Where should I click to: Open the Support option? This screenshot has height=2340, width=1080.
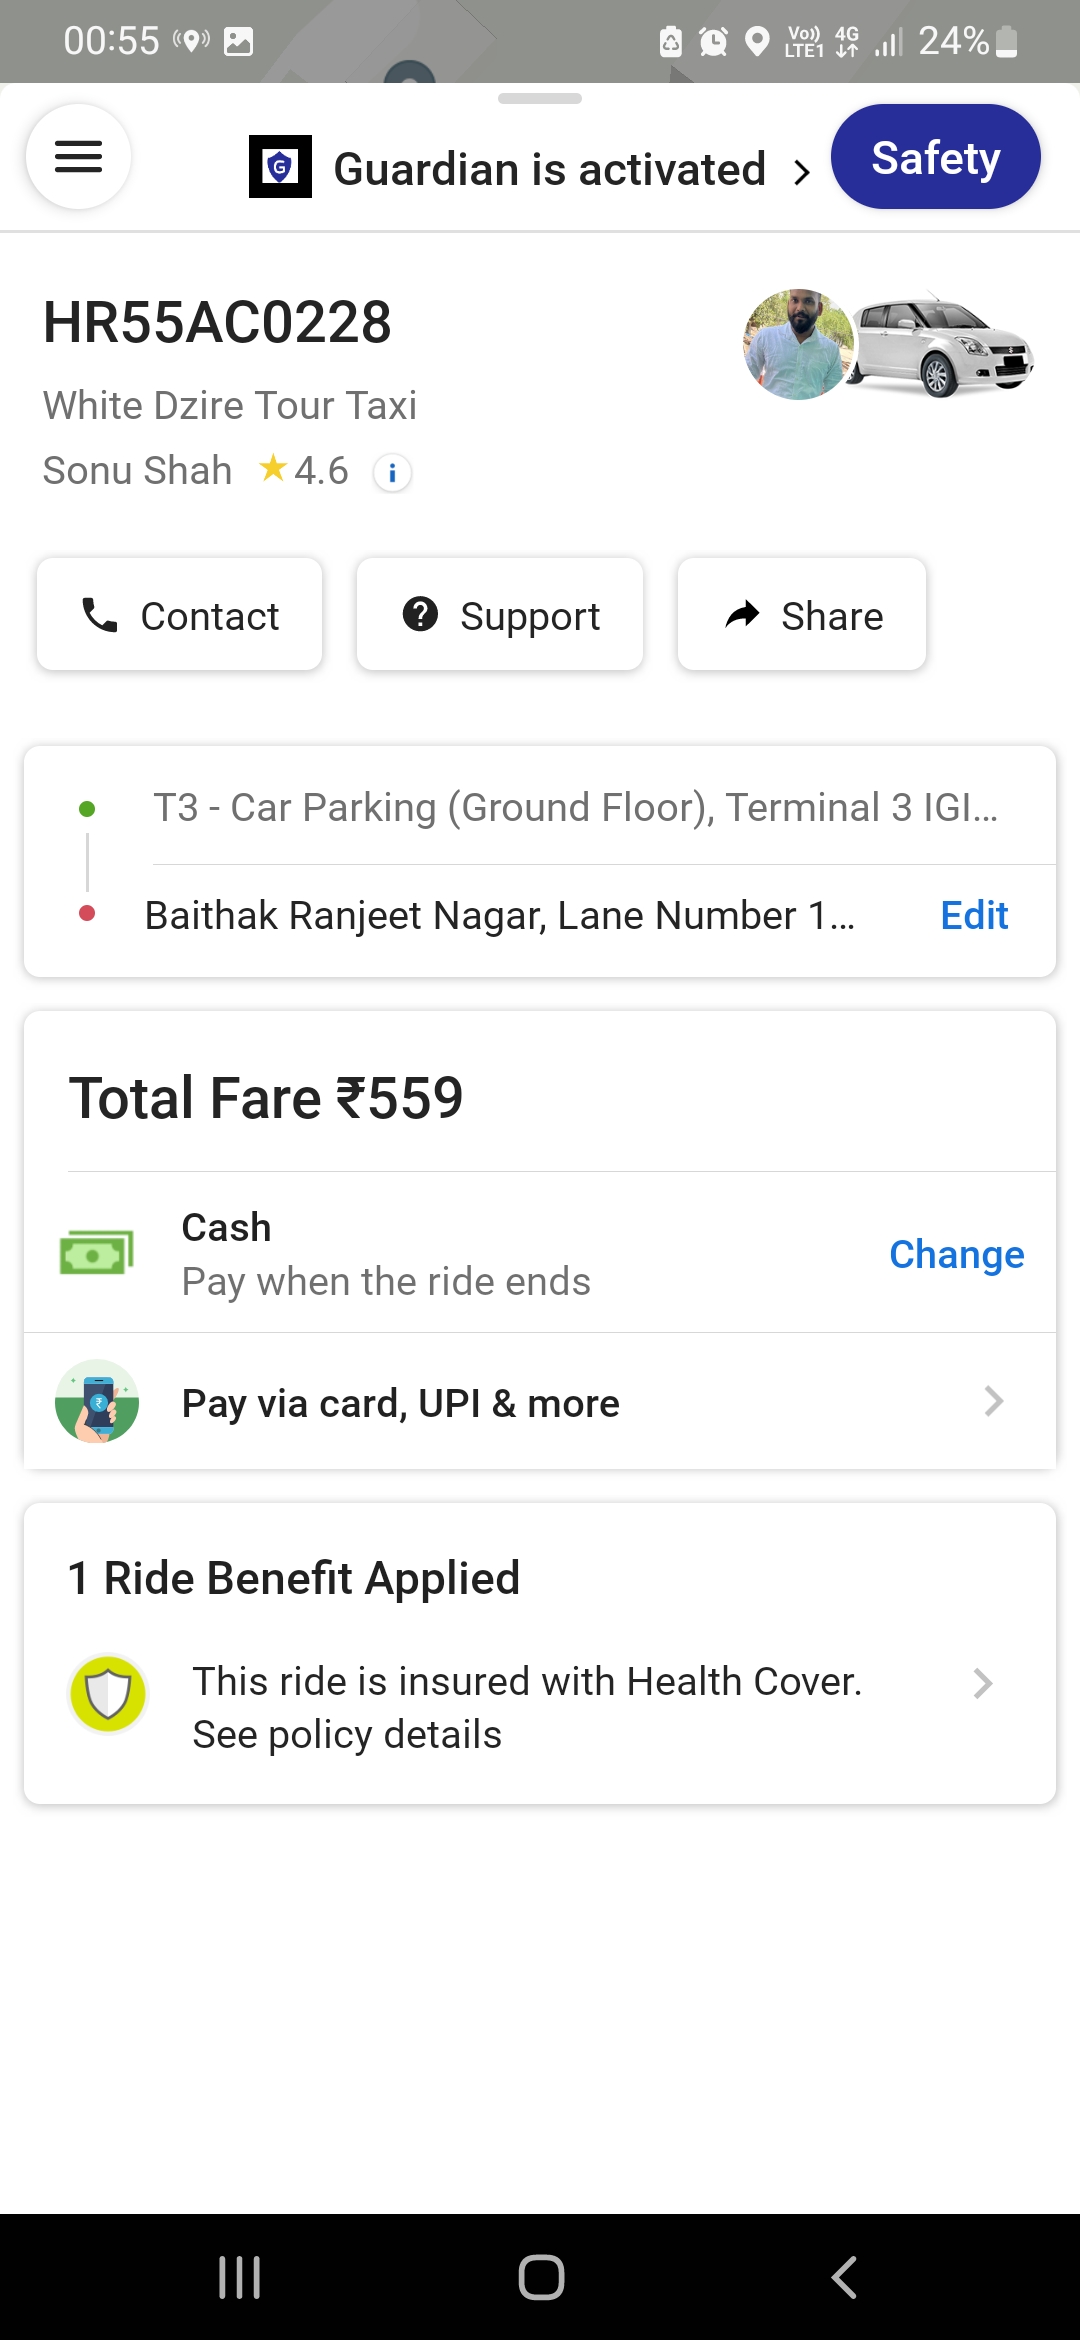(500, 615)
